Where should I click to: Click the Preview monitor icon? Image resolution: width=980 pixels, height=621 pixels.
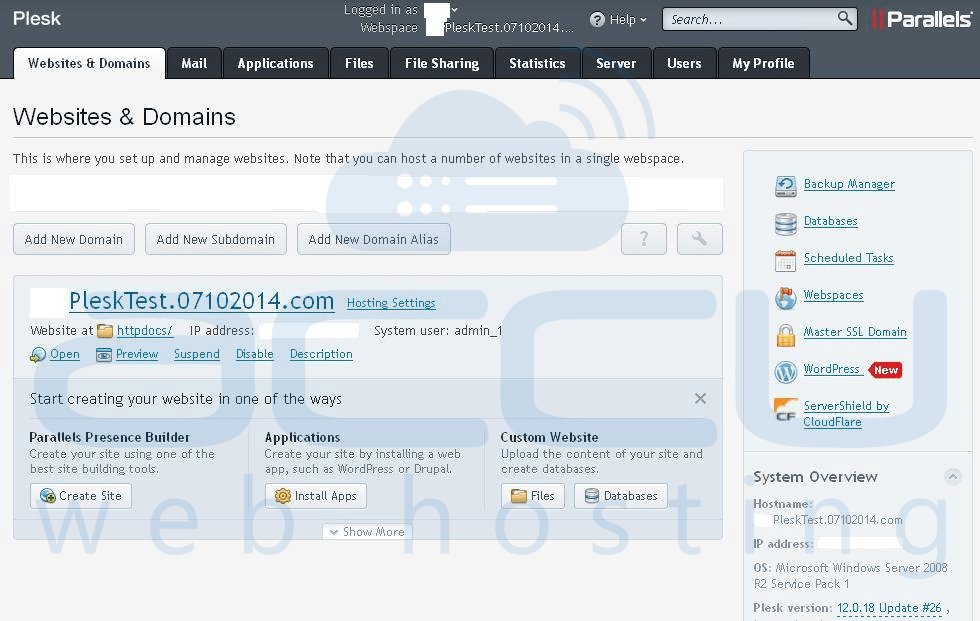point(103,354)
